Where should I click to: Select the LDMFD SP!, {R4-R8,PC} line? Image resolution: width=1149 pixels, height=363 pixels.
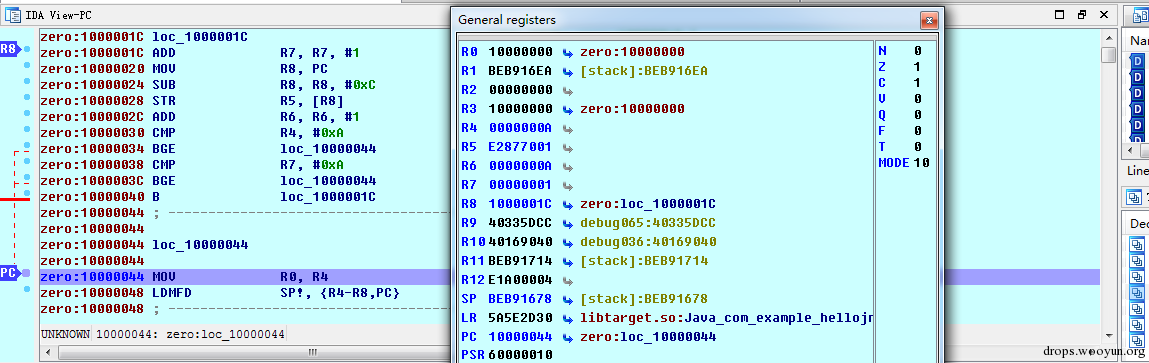click(x=220, y=293)
